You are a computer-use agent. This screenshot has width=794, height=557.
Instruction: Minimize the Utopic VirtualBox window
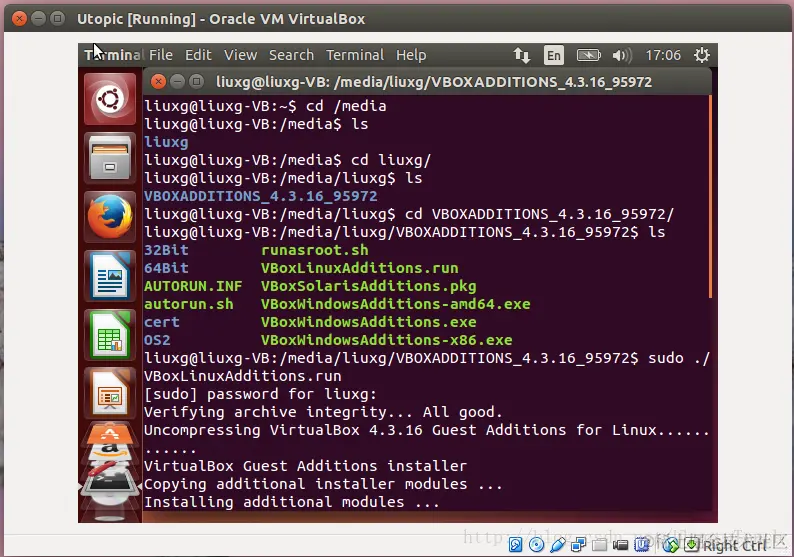(x=38, y=19)
